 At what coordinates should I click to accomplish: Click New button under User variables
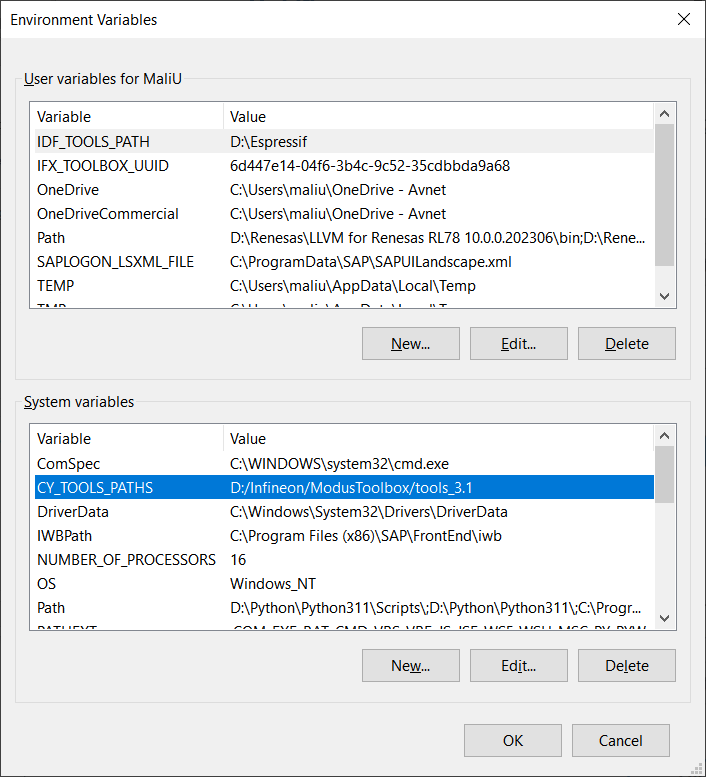(x=410, y=343)
